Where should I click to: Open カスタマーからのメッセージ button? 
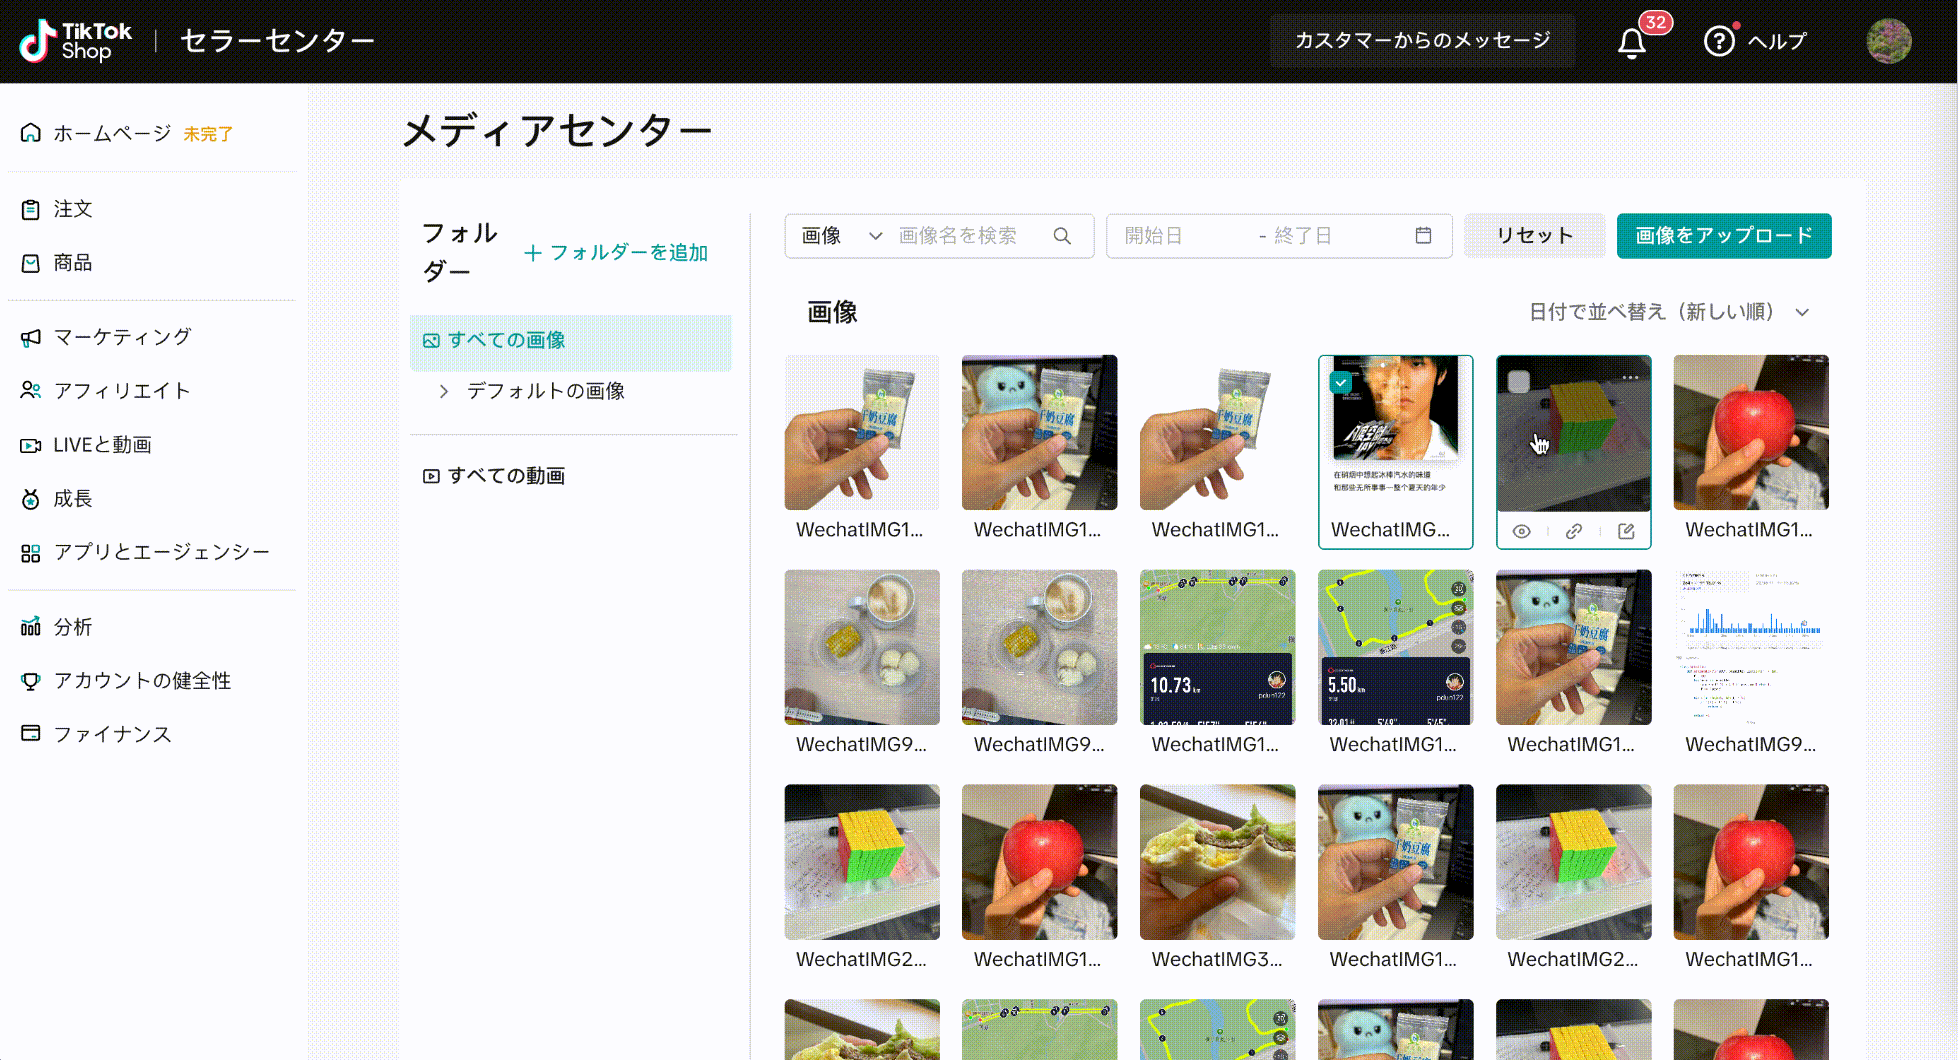point(1422,41)
